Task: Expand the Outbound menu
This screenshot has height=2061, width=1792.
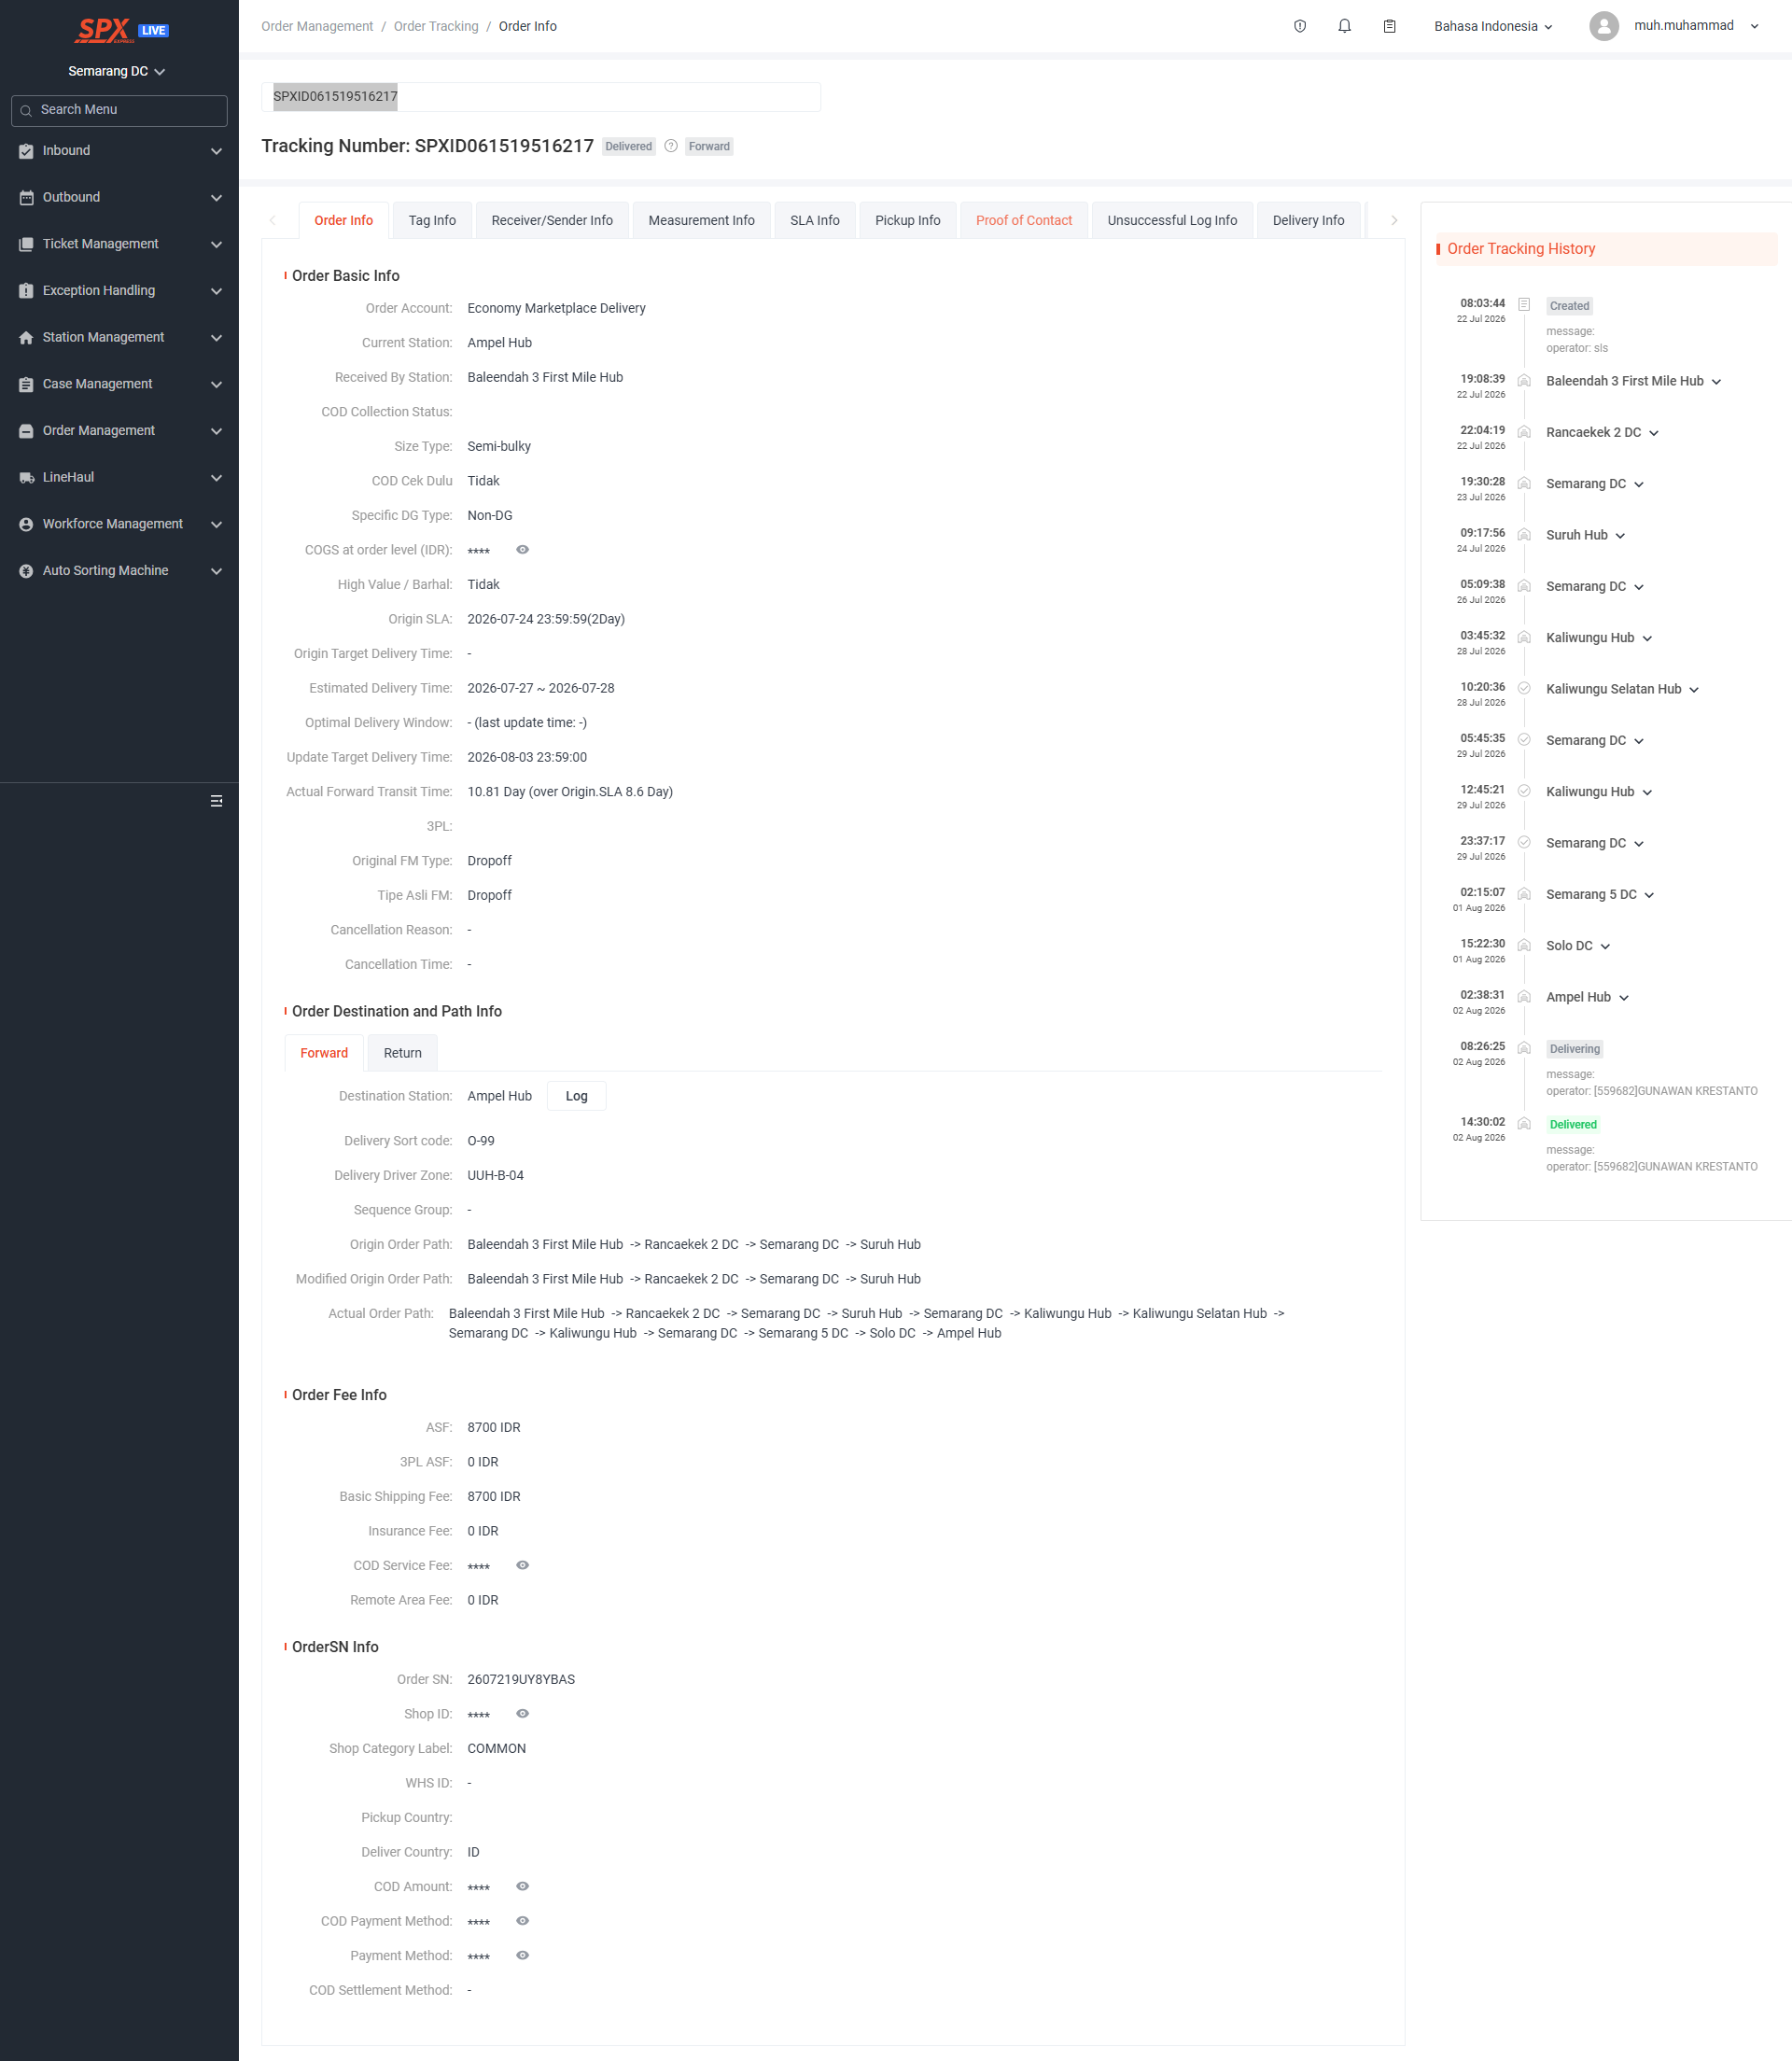Action: [216, 198]
